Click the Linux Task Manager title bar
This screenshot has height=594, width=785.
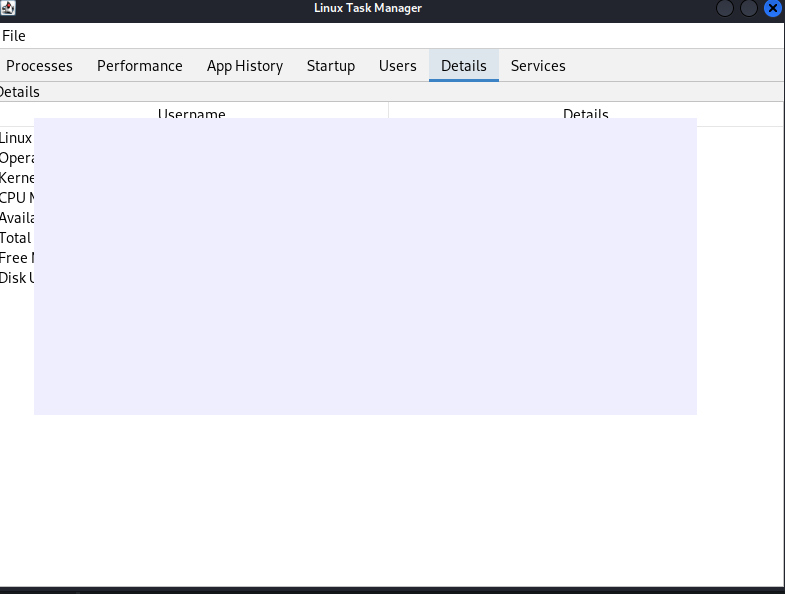point(368,9)
